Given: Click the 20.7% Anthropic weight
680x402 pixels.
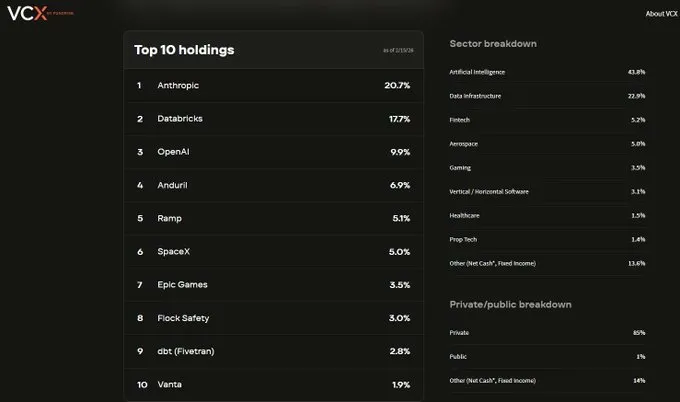Looking at the screenshot, I should pos(397,85).
